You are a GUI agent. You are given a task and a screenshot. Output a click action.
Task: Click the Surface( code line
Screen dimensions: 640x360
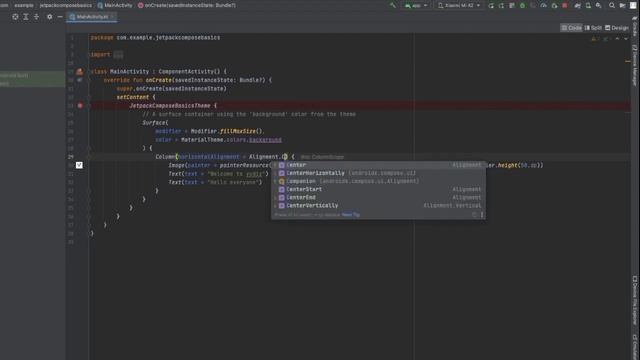point(155,123)
